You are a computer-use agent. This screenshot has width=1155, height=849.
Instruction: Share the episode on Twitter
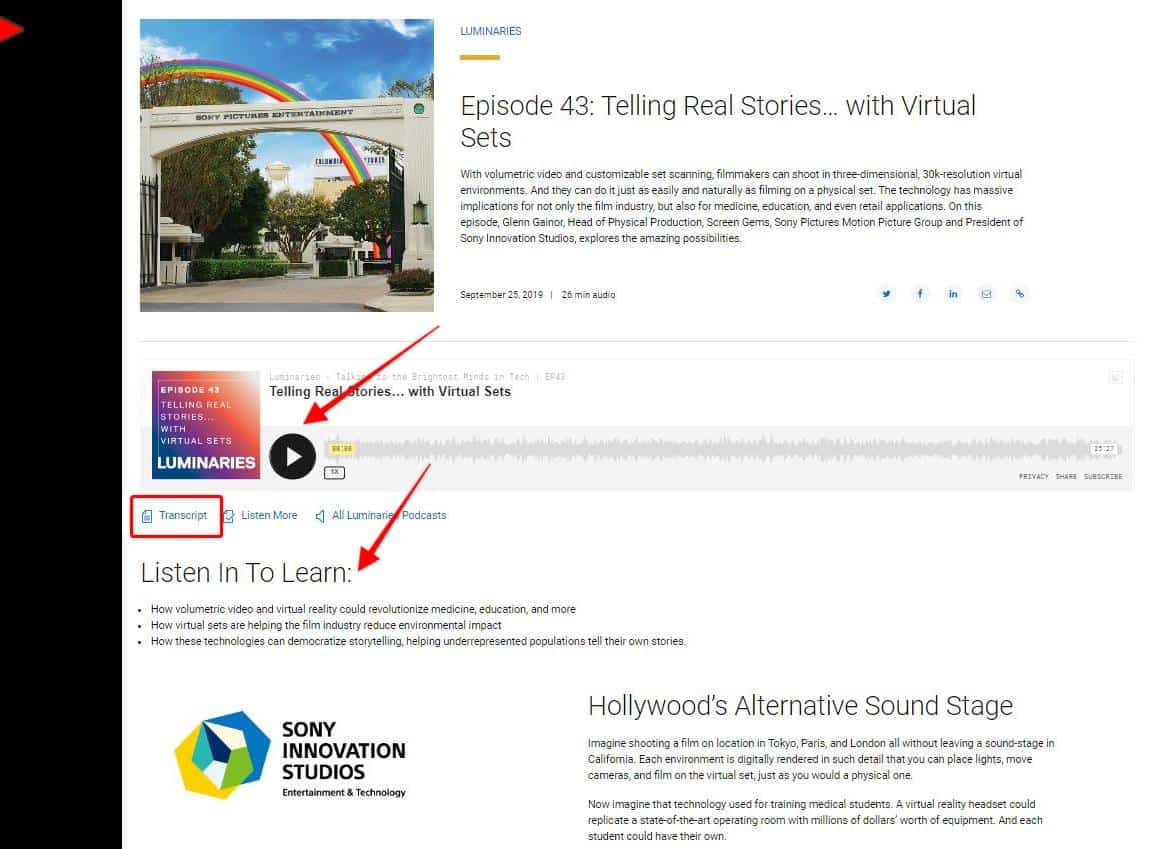886,294
